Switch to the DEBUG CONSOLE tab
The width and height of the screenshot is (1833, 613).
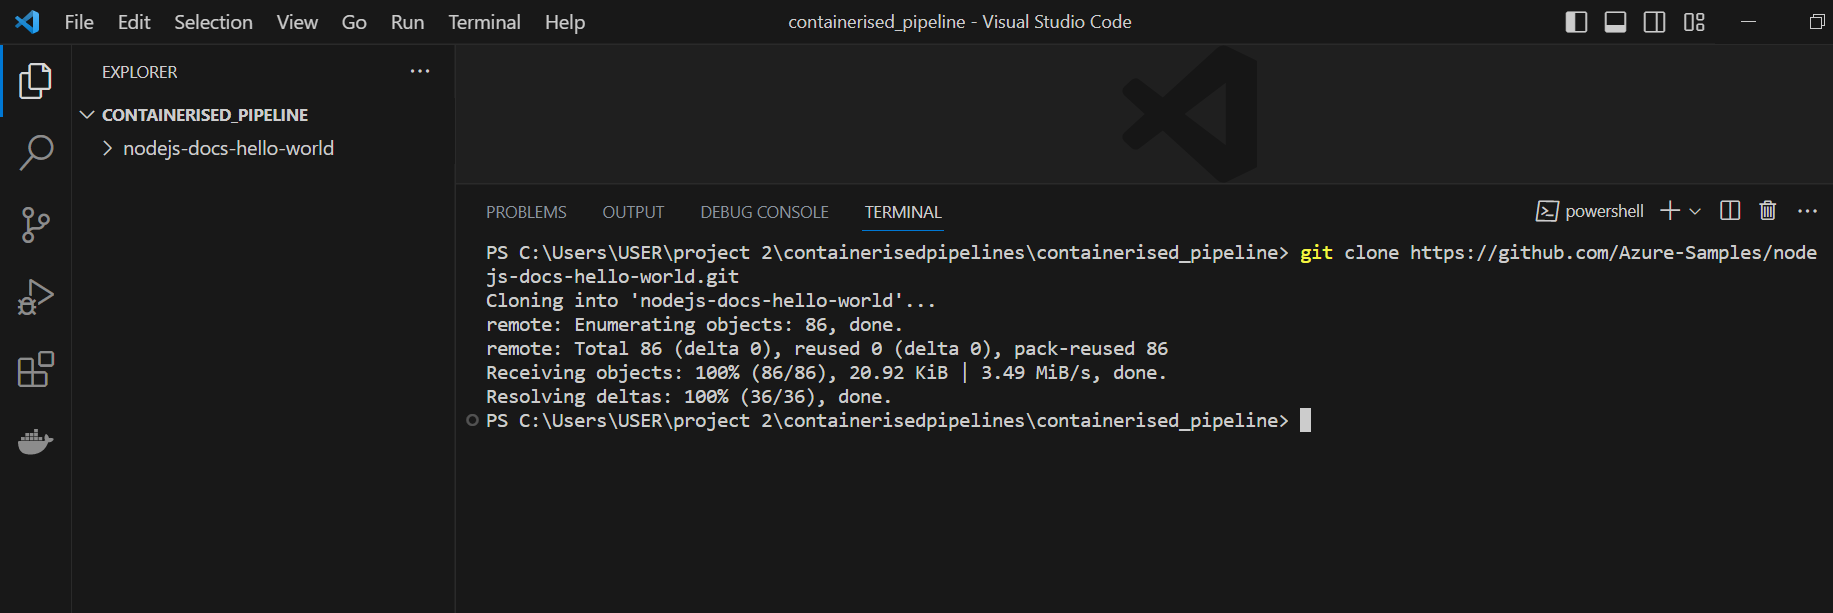coord(764,212)
